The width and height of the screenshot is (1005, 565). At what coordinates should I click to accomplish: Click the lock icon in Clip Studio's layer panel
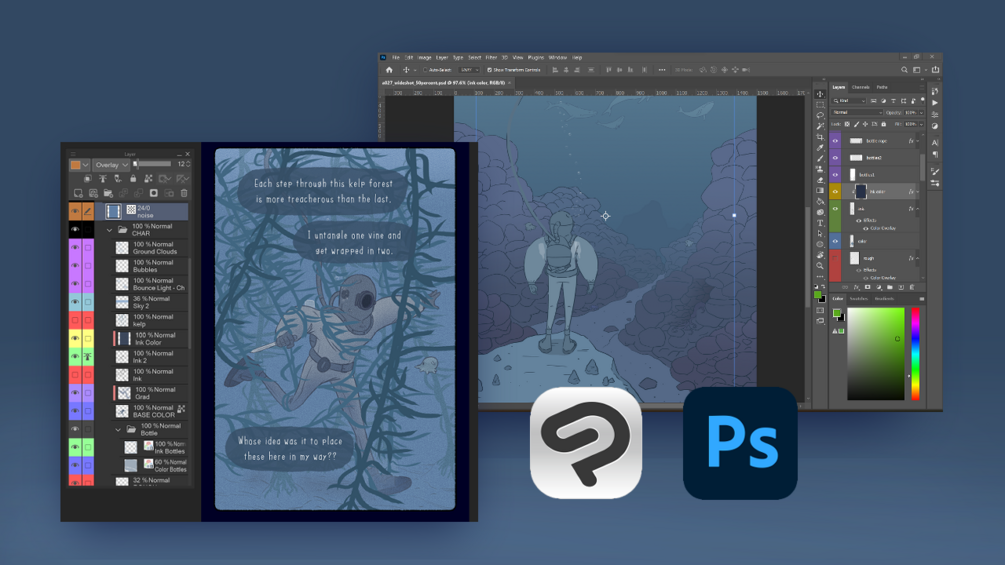pyautogui.click(x=133, y=179)
